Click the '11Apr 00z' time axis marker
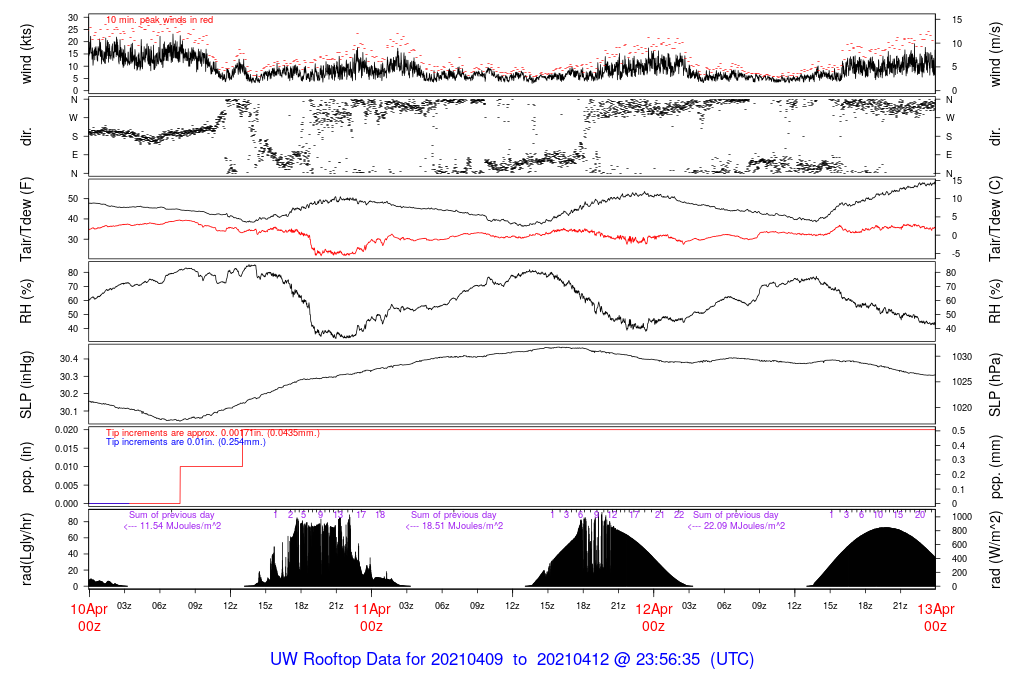Image resolution: width=1024 pixels, height=700 pixels. click(x=372, y=618)
